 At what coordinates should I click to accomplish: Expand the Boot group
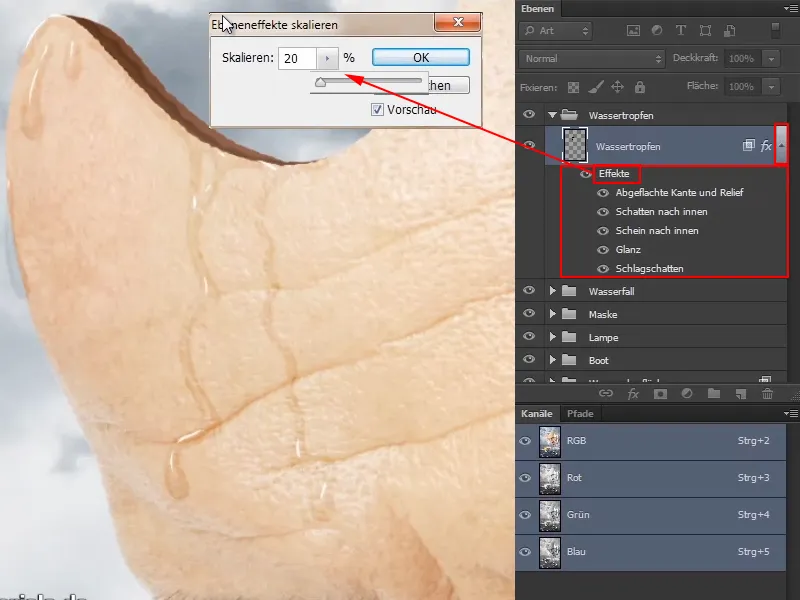[552, 360]
